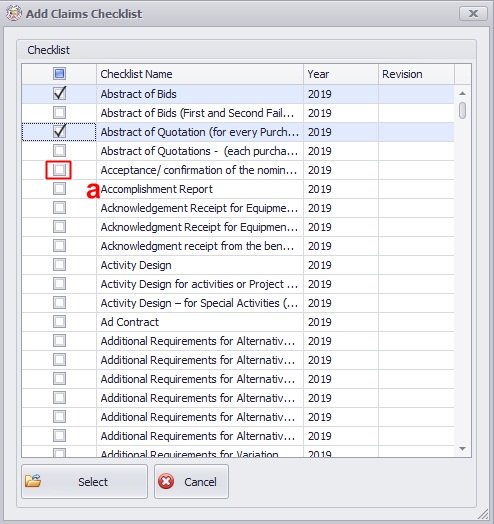Check the Acknowledgment receipt from the ben... checkbox

coord(59,246)
